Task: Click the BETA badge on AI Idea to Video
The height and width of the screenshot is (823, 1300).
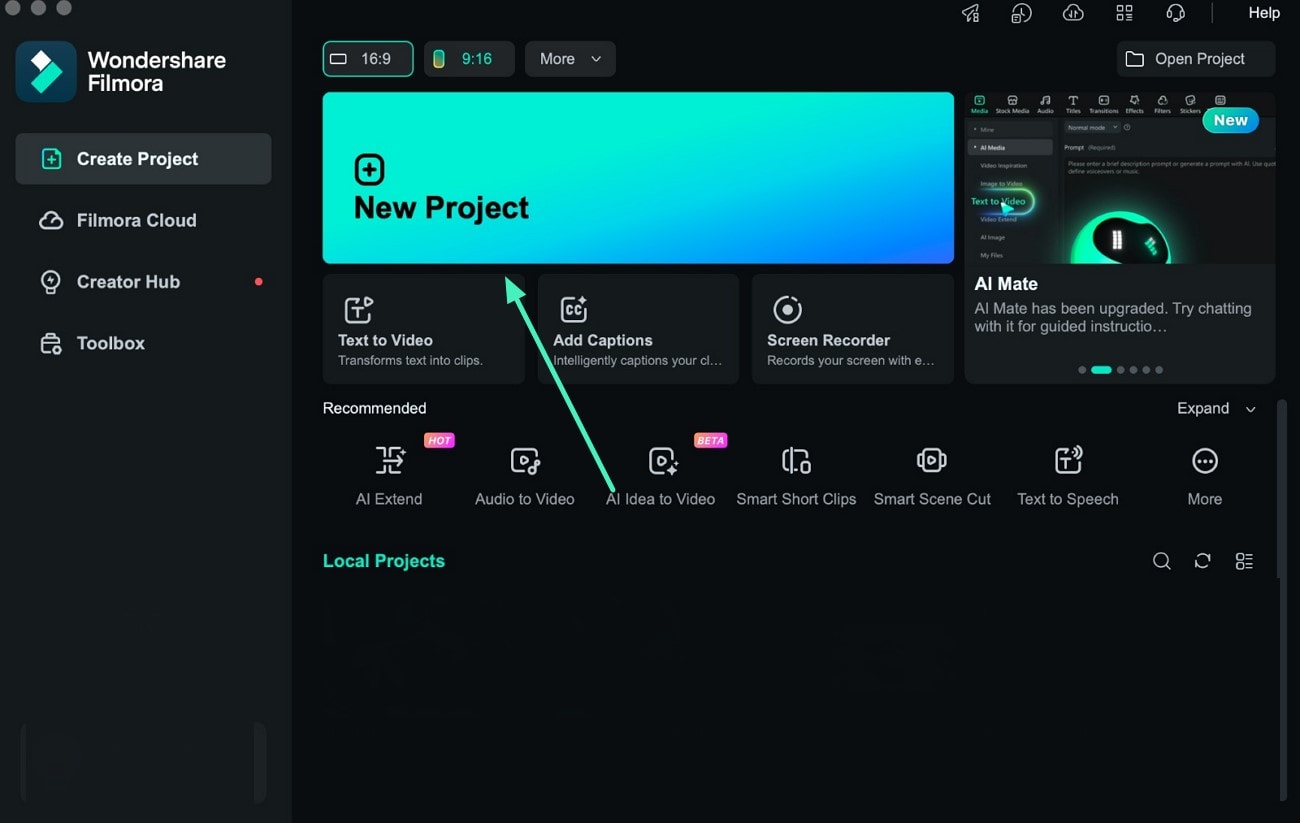Action: [710, 440]
